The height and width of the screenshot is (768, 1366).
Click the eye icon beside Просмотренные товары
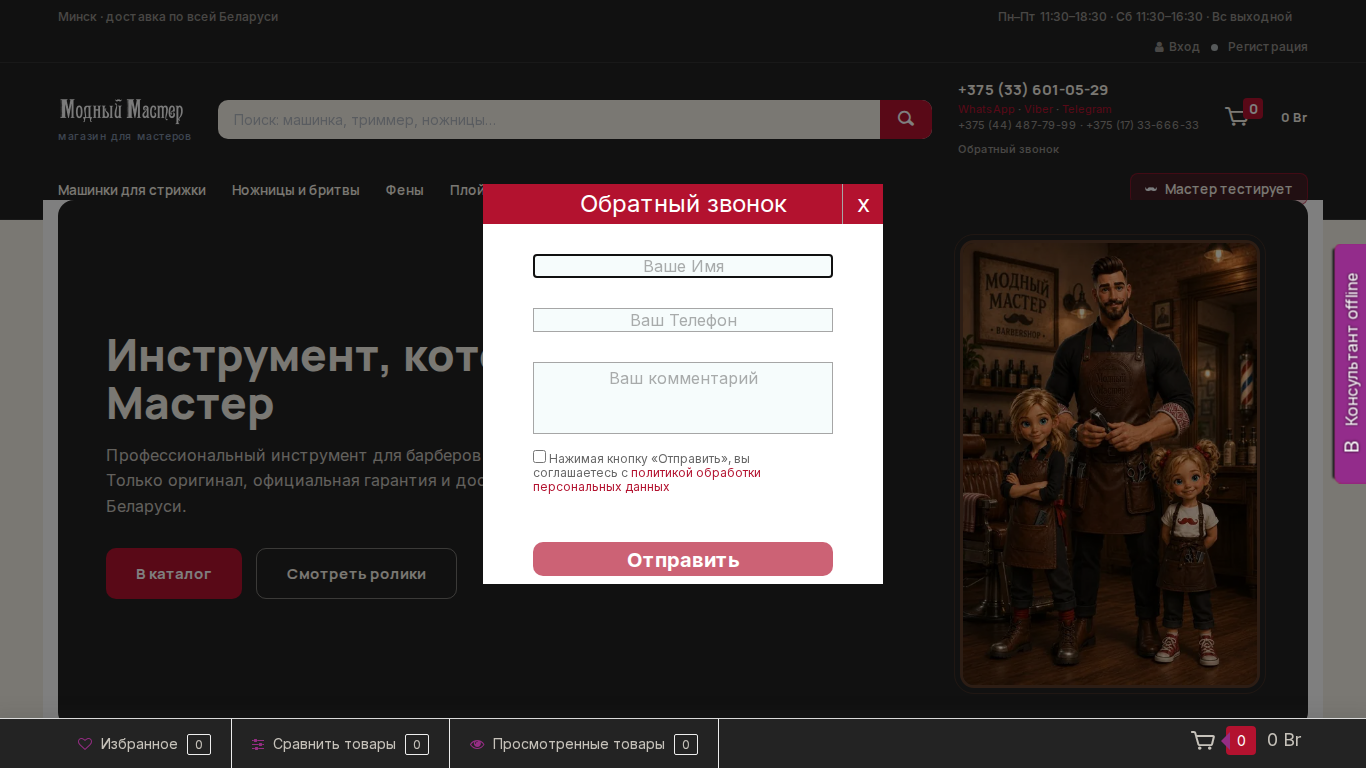coord(477,744)
